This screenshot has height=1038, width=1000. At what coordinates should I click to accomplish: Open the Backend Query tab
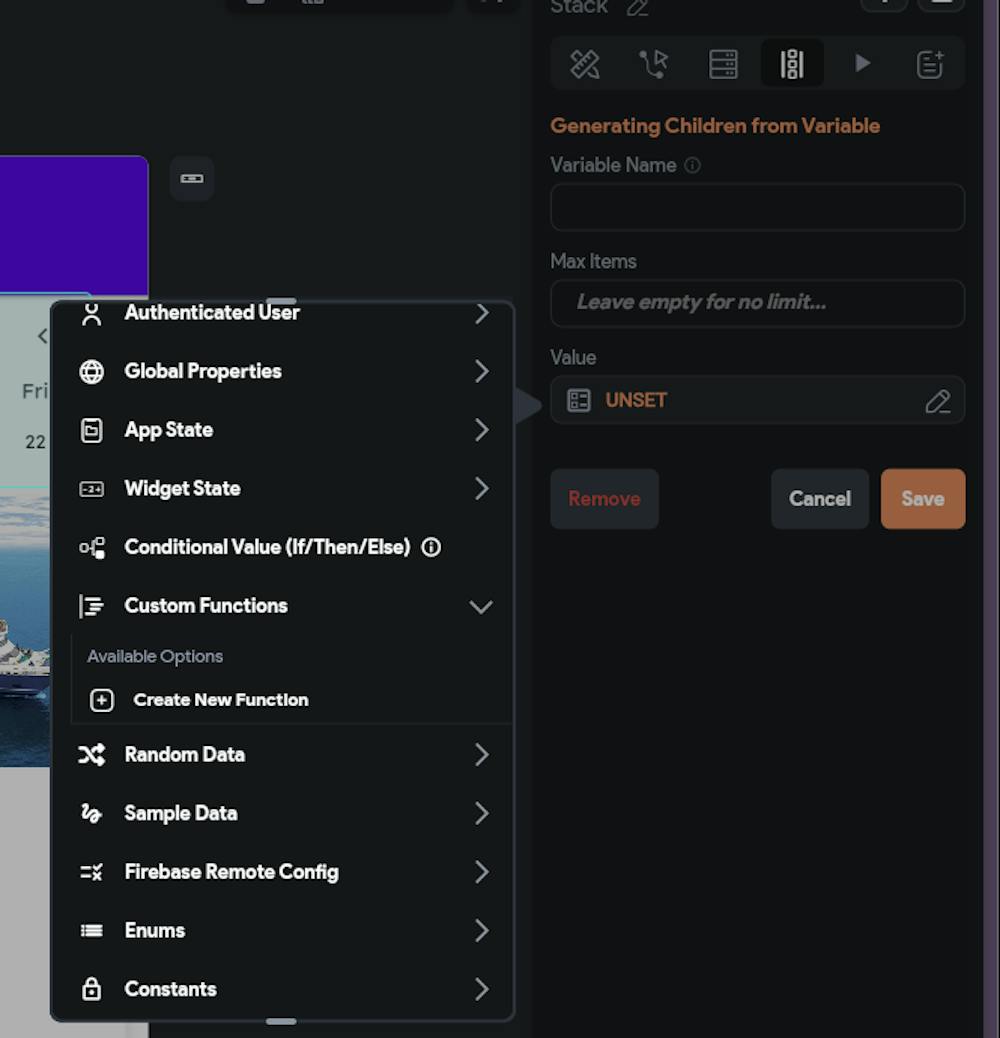(723, 64)
